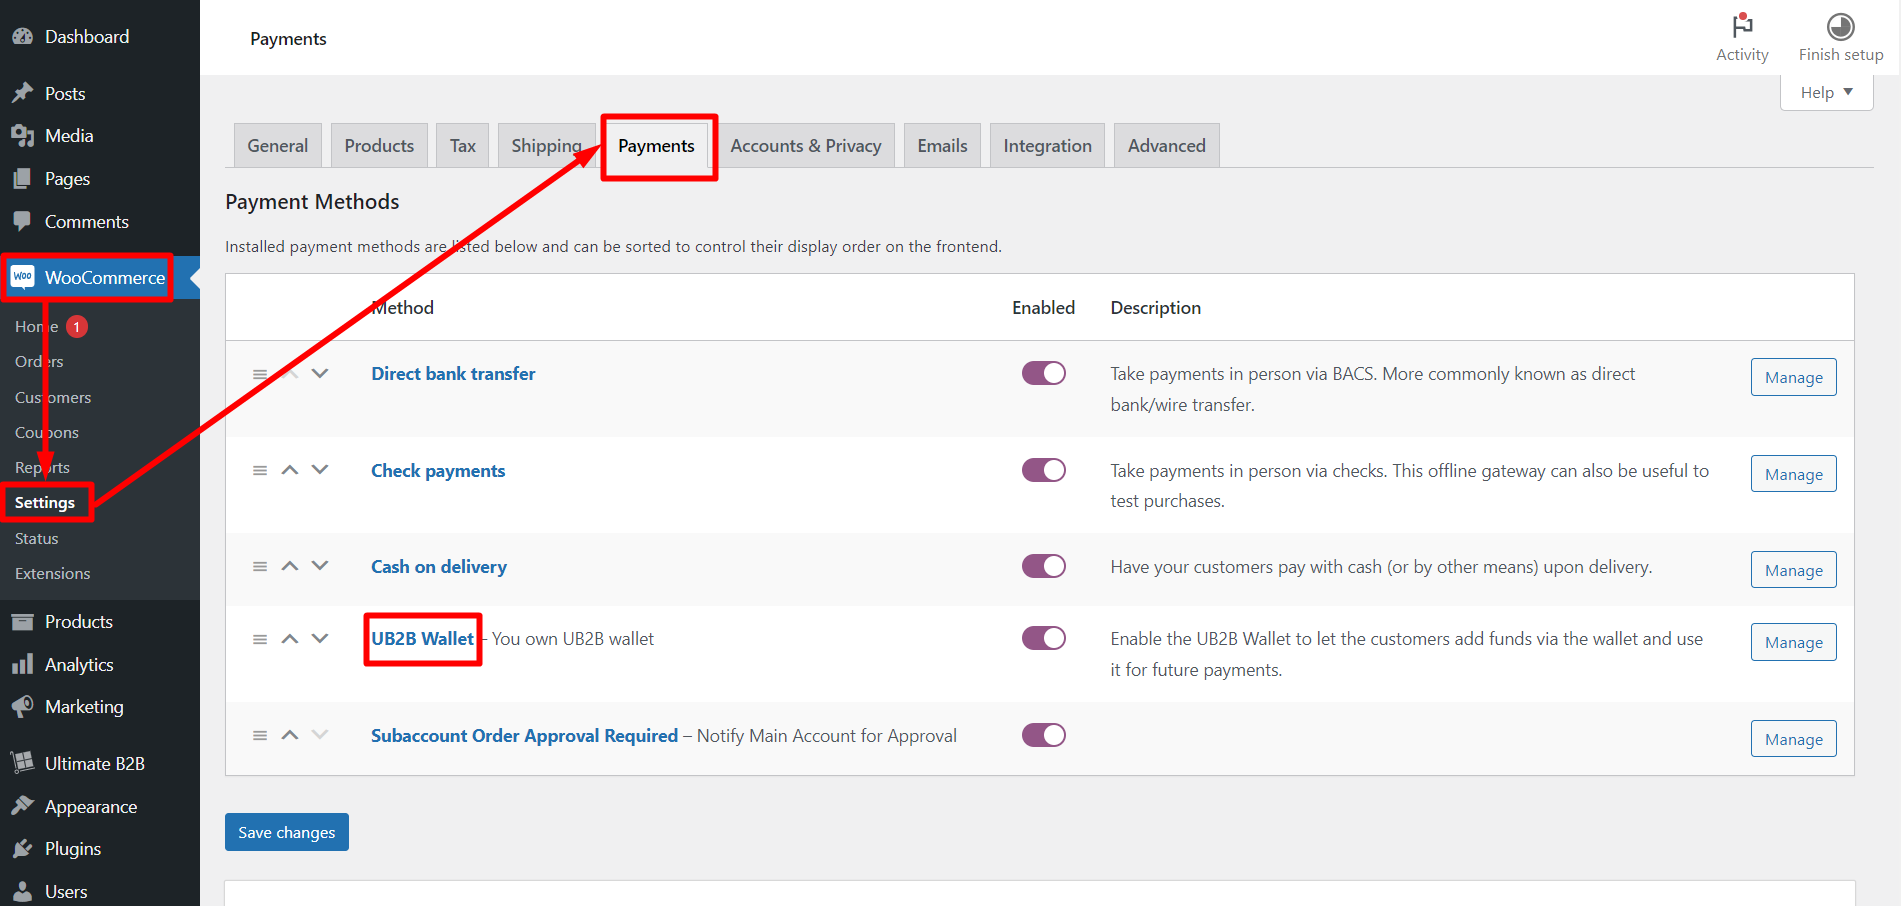Click the Ultimate B2B cart icon
The image size is (1901, 906).
pos(22,763)
